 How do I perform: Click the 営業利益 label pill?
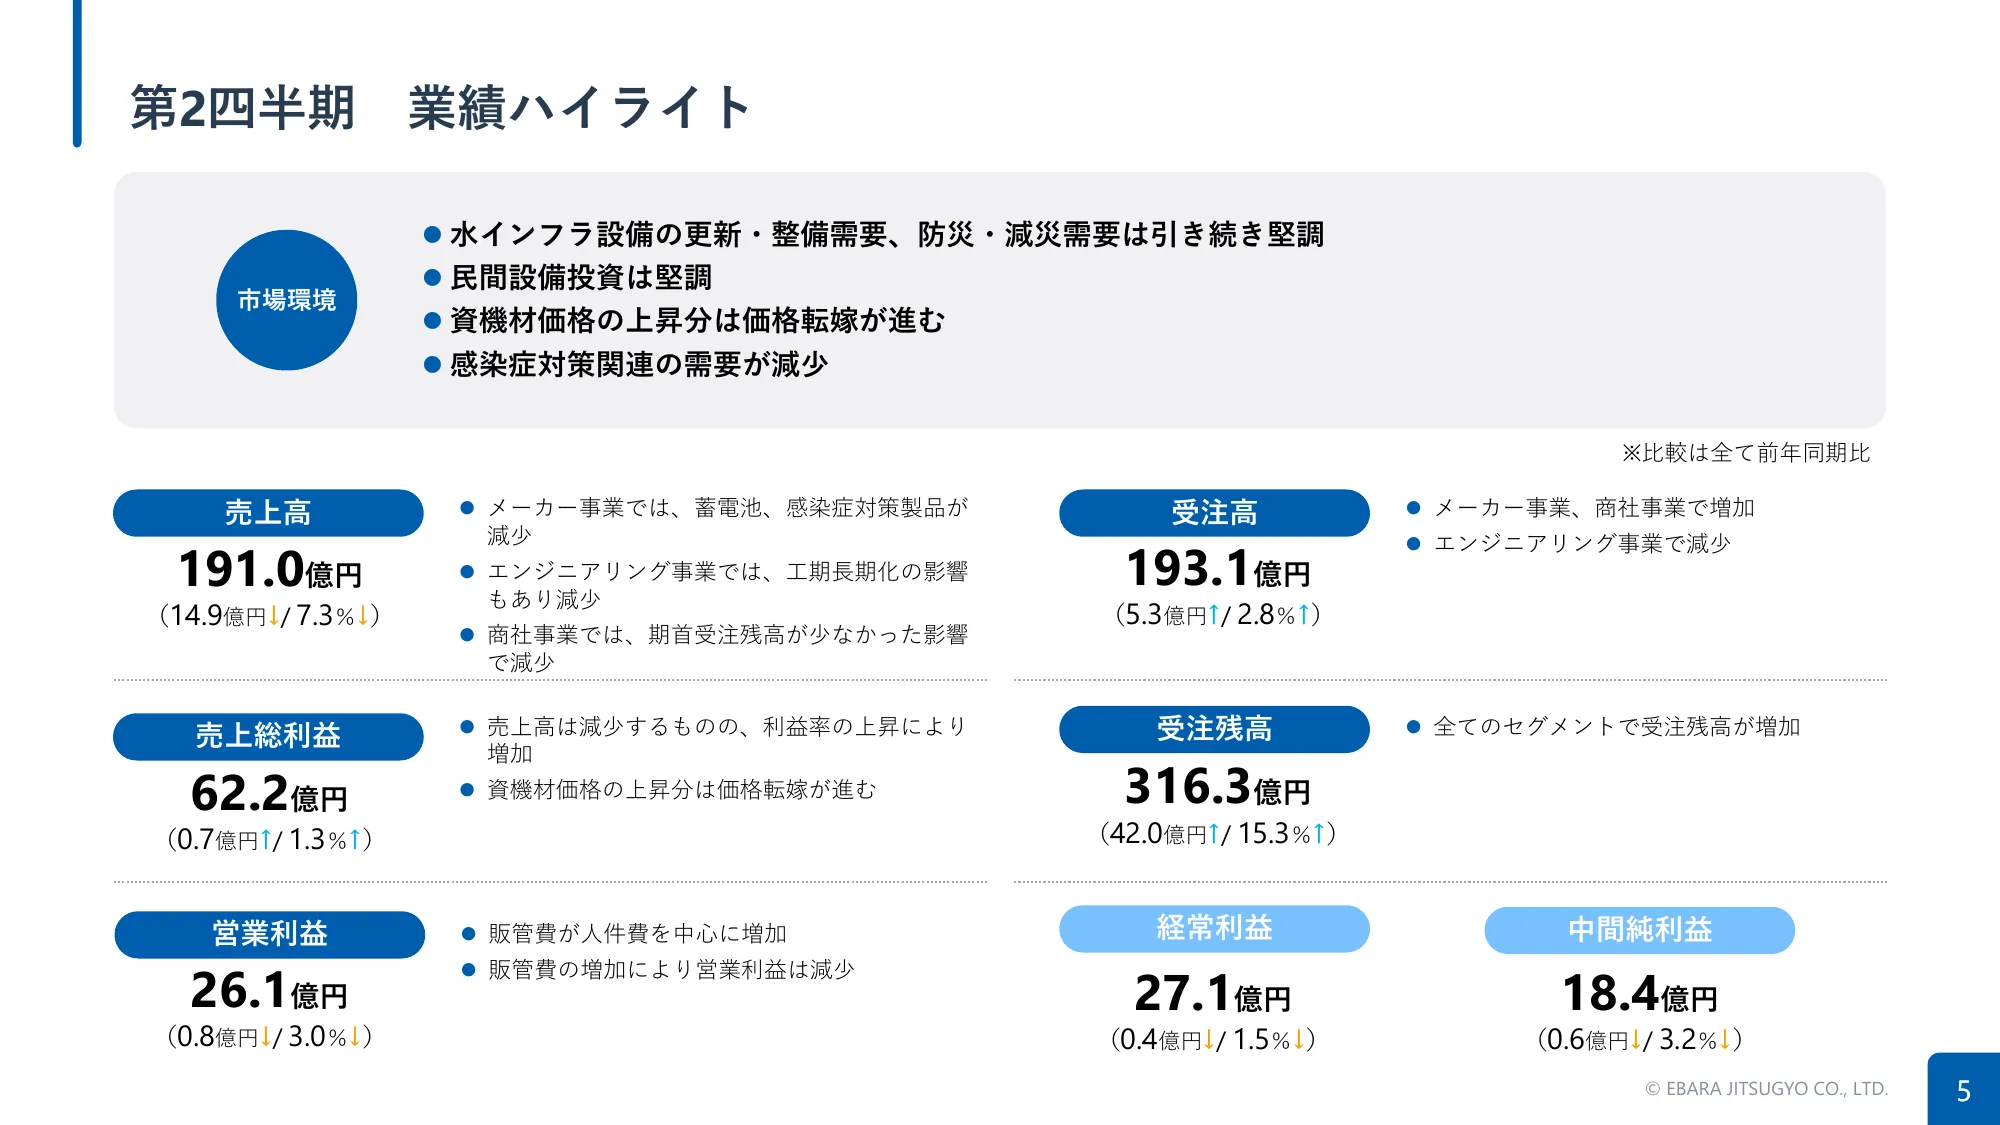269,934
